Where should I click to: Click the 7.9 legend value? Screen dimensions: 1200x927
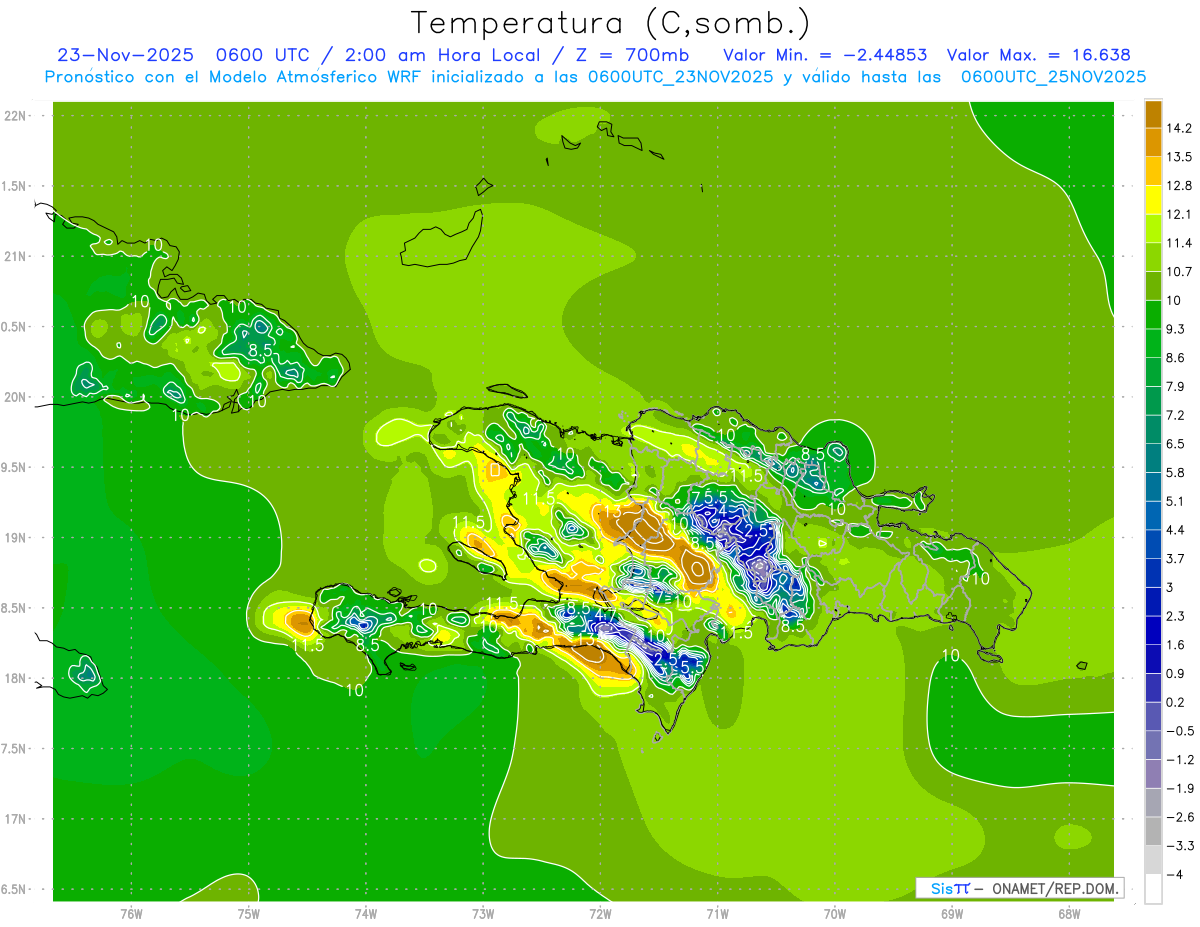[1175, 386]
